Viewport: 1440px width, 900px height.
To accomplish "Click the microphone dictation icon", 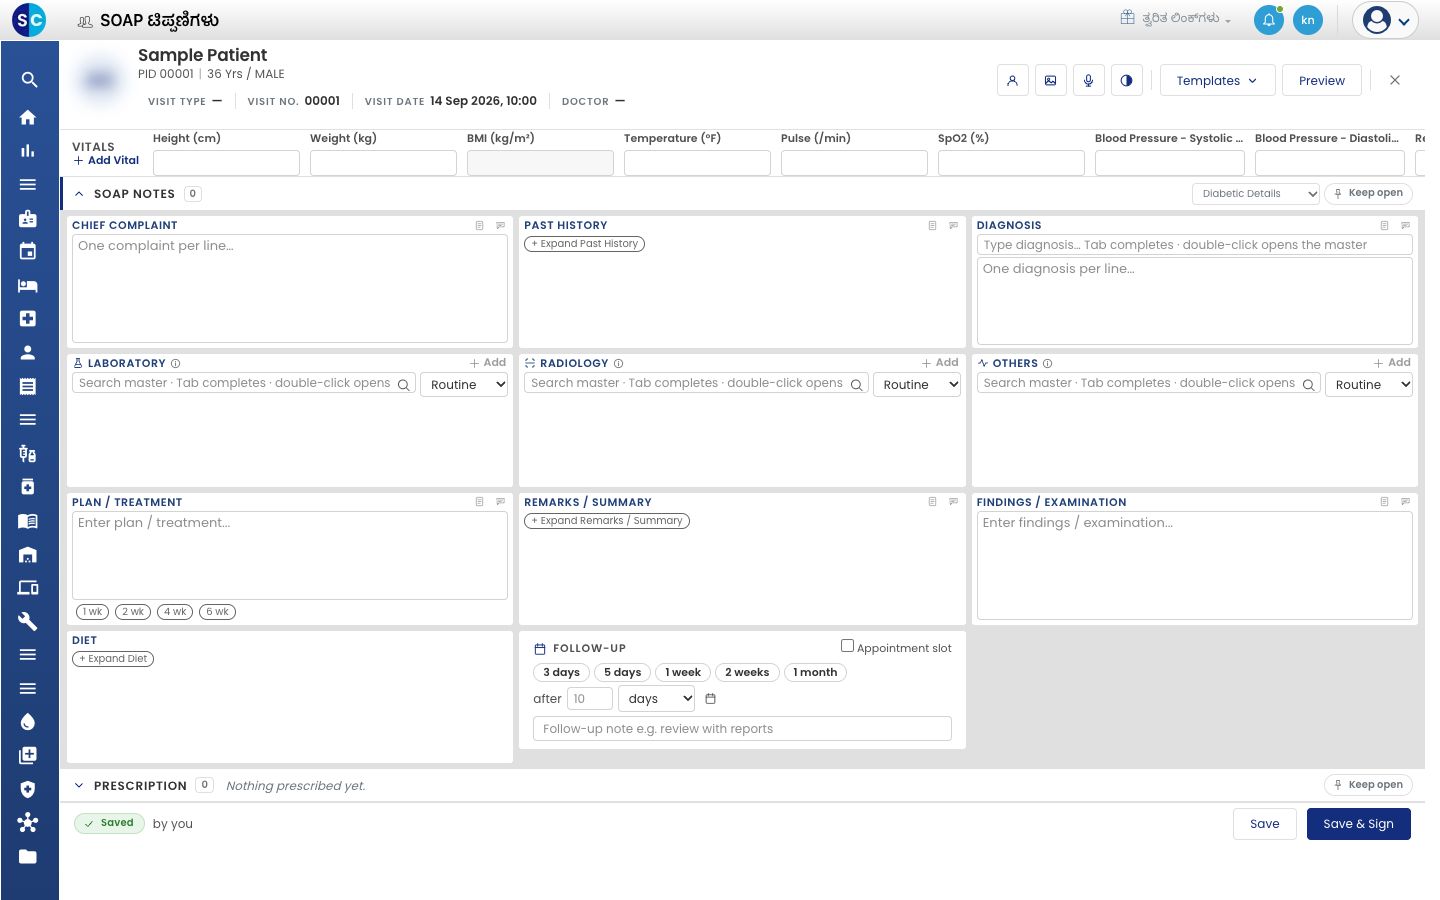I will [x=1089, y=81].
